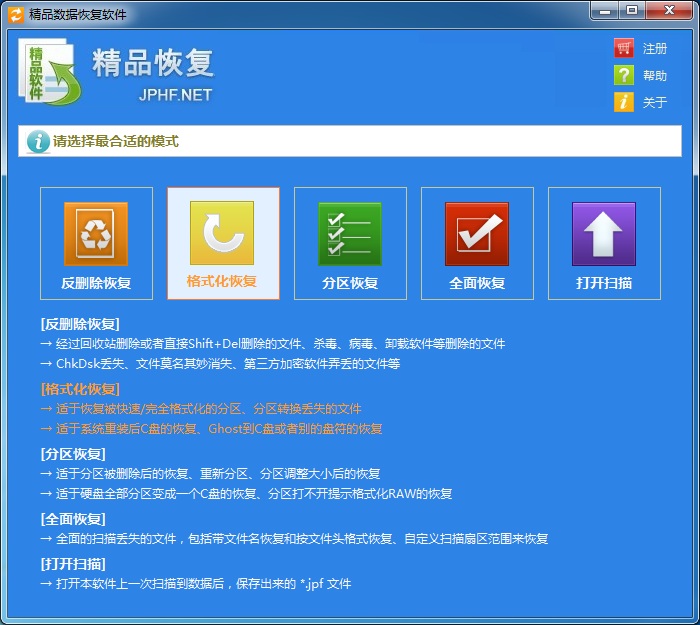Image resolution: width=700 pixels, height=625 pixels.
Task: Close the 精品数据恢复软件 window
Action: tap(669, 11)
